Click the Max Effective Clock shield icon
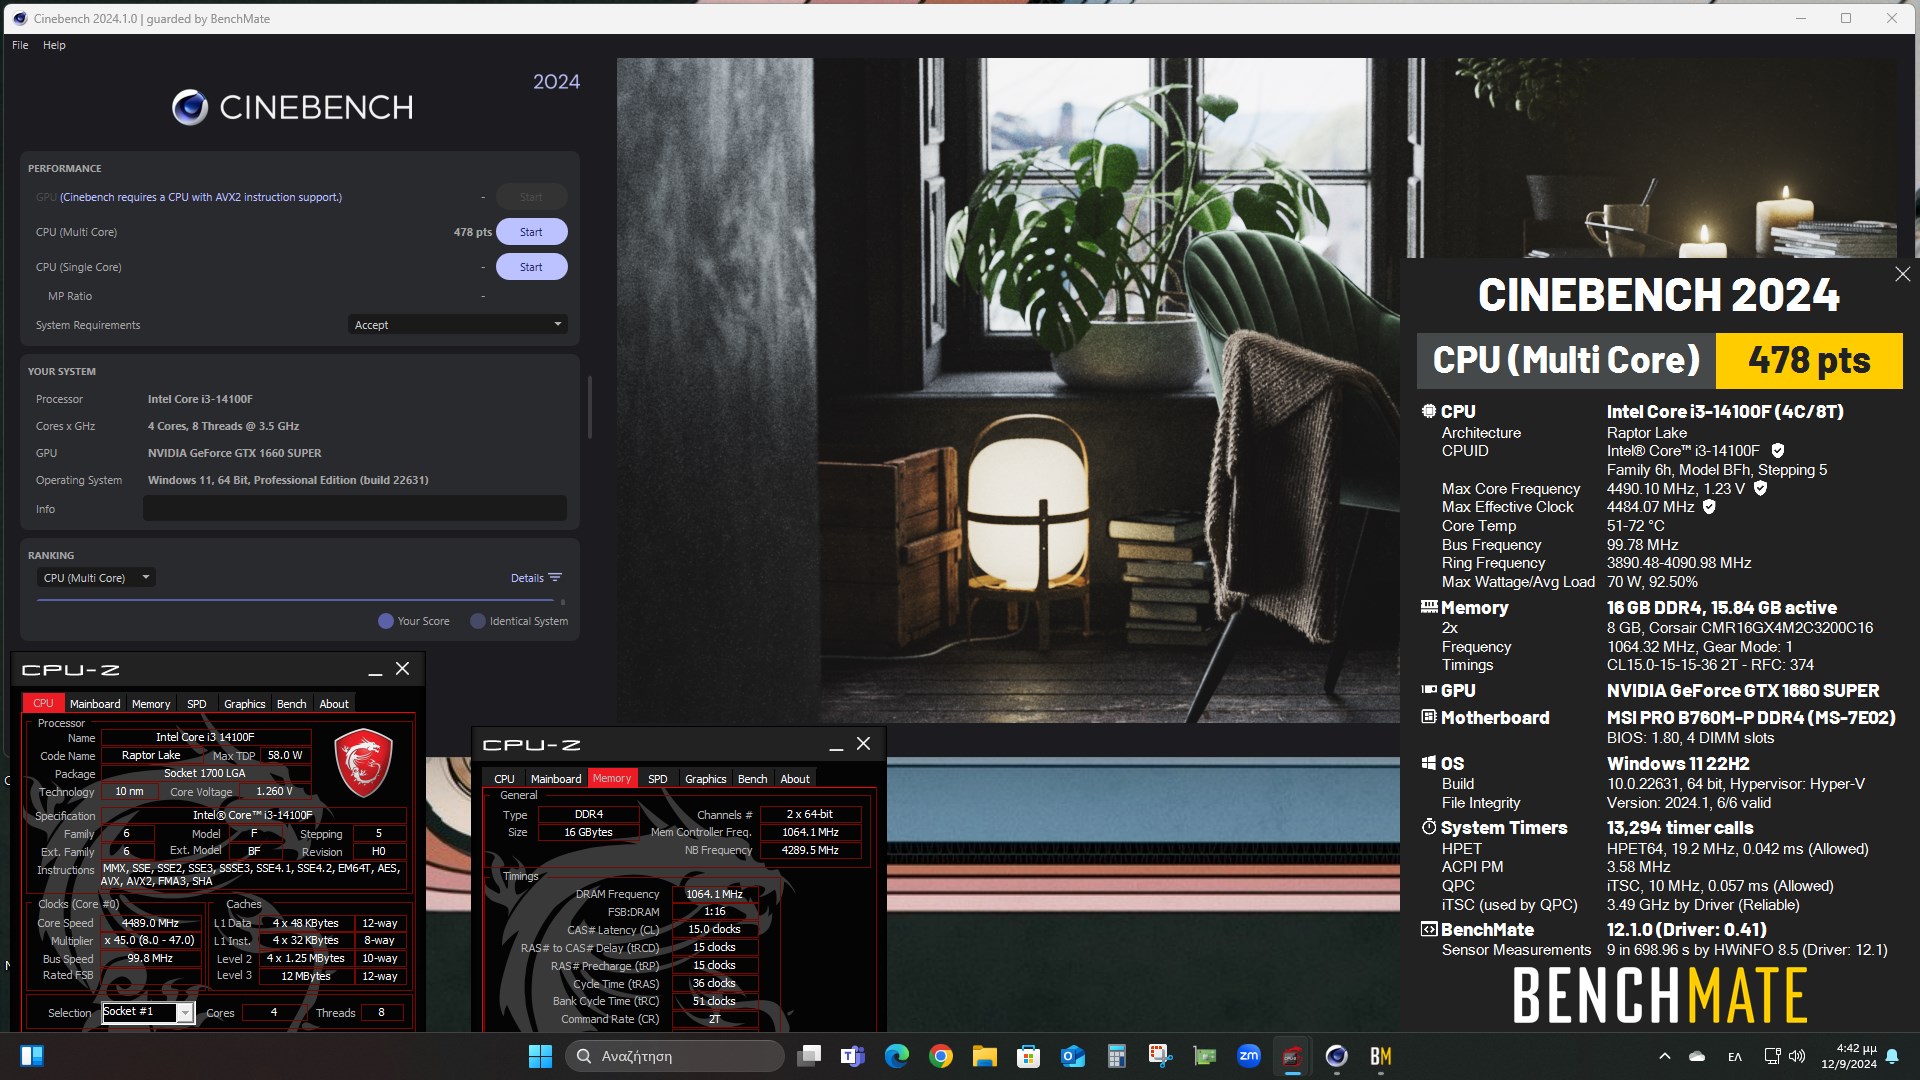The image size is (1920, 1080). pos(1709,507)
